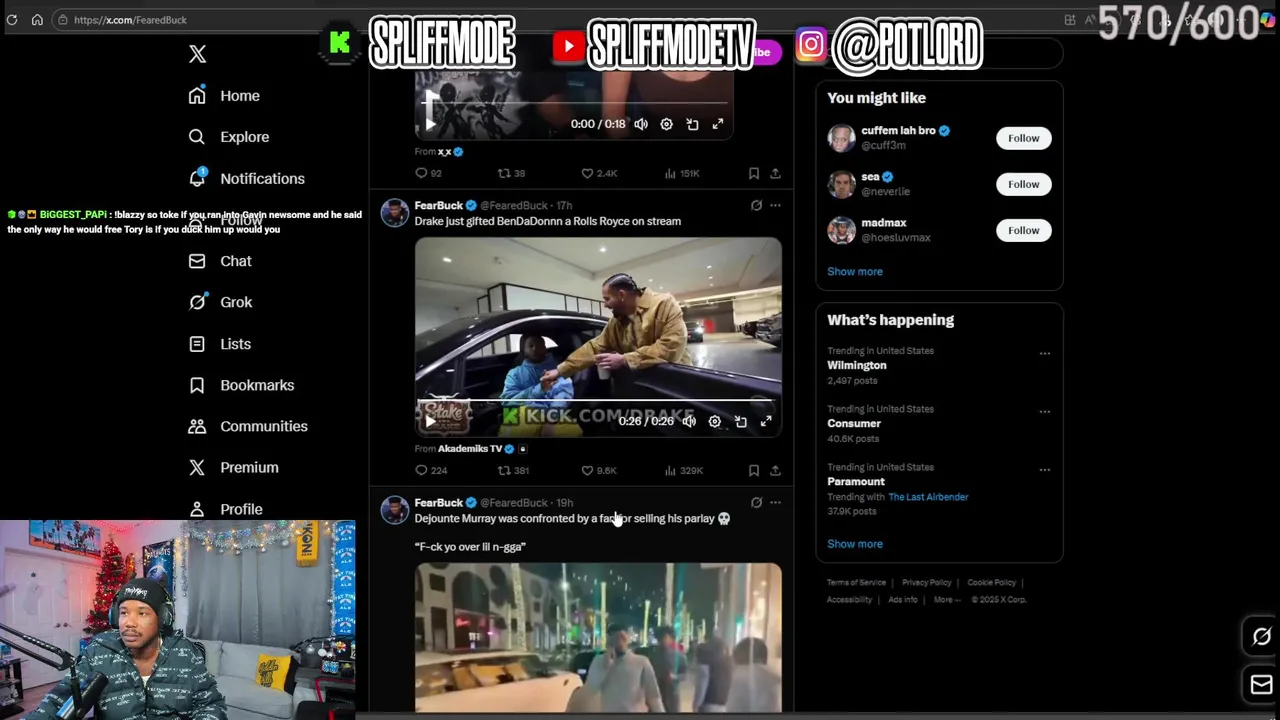Open Akademiks TV source link
Viewport: 1280px width, 720px height.
(469, 449)
